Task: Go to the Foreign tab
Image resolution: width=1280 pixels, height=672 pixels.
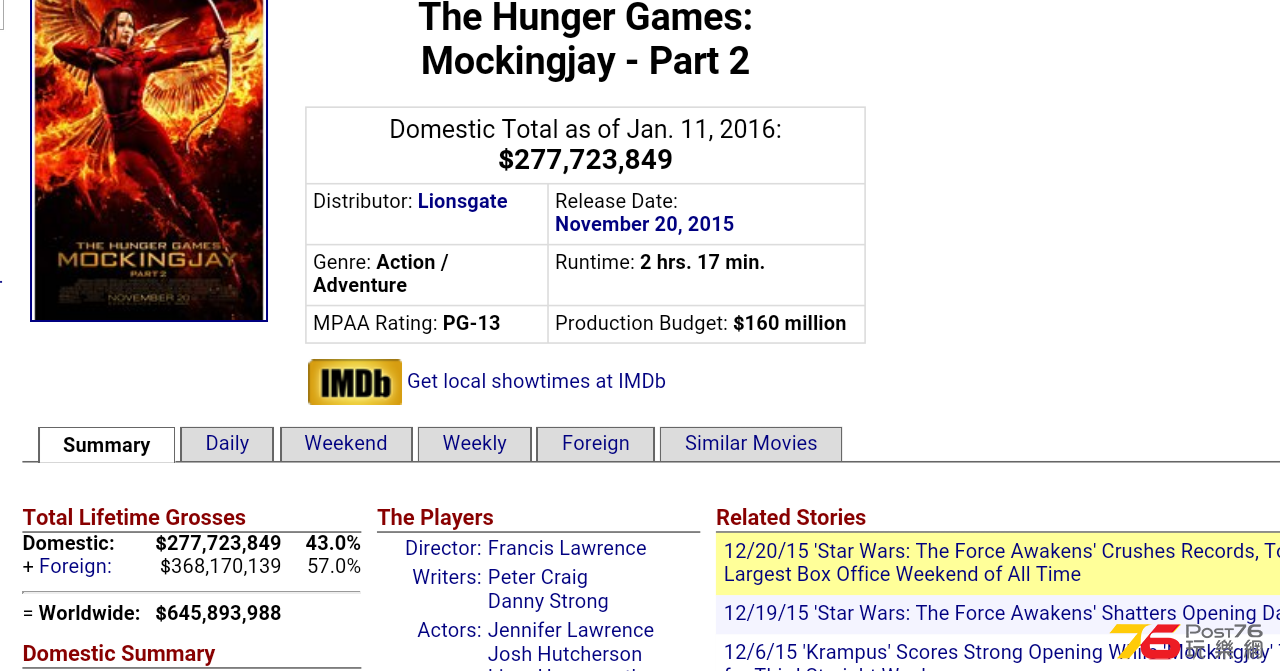Action: 595,444
